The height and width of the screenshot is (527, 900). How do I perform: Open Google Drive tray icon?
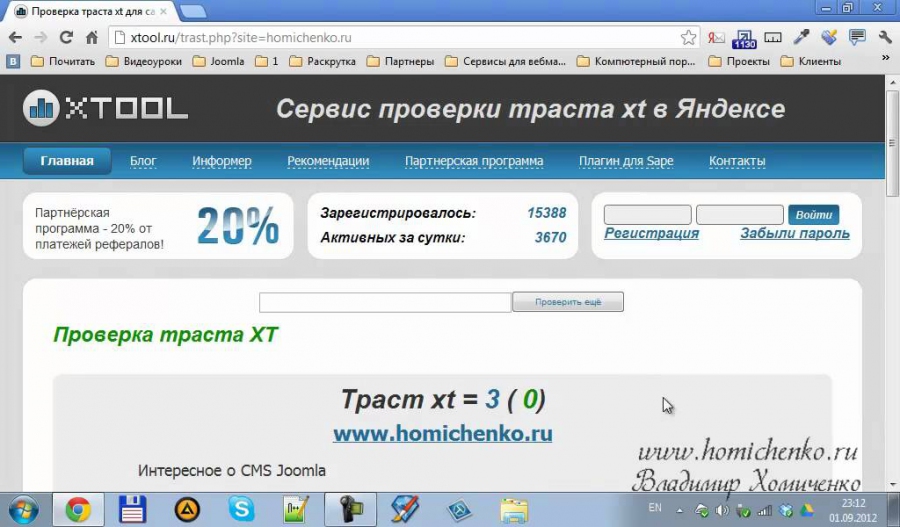807,510
